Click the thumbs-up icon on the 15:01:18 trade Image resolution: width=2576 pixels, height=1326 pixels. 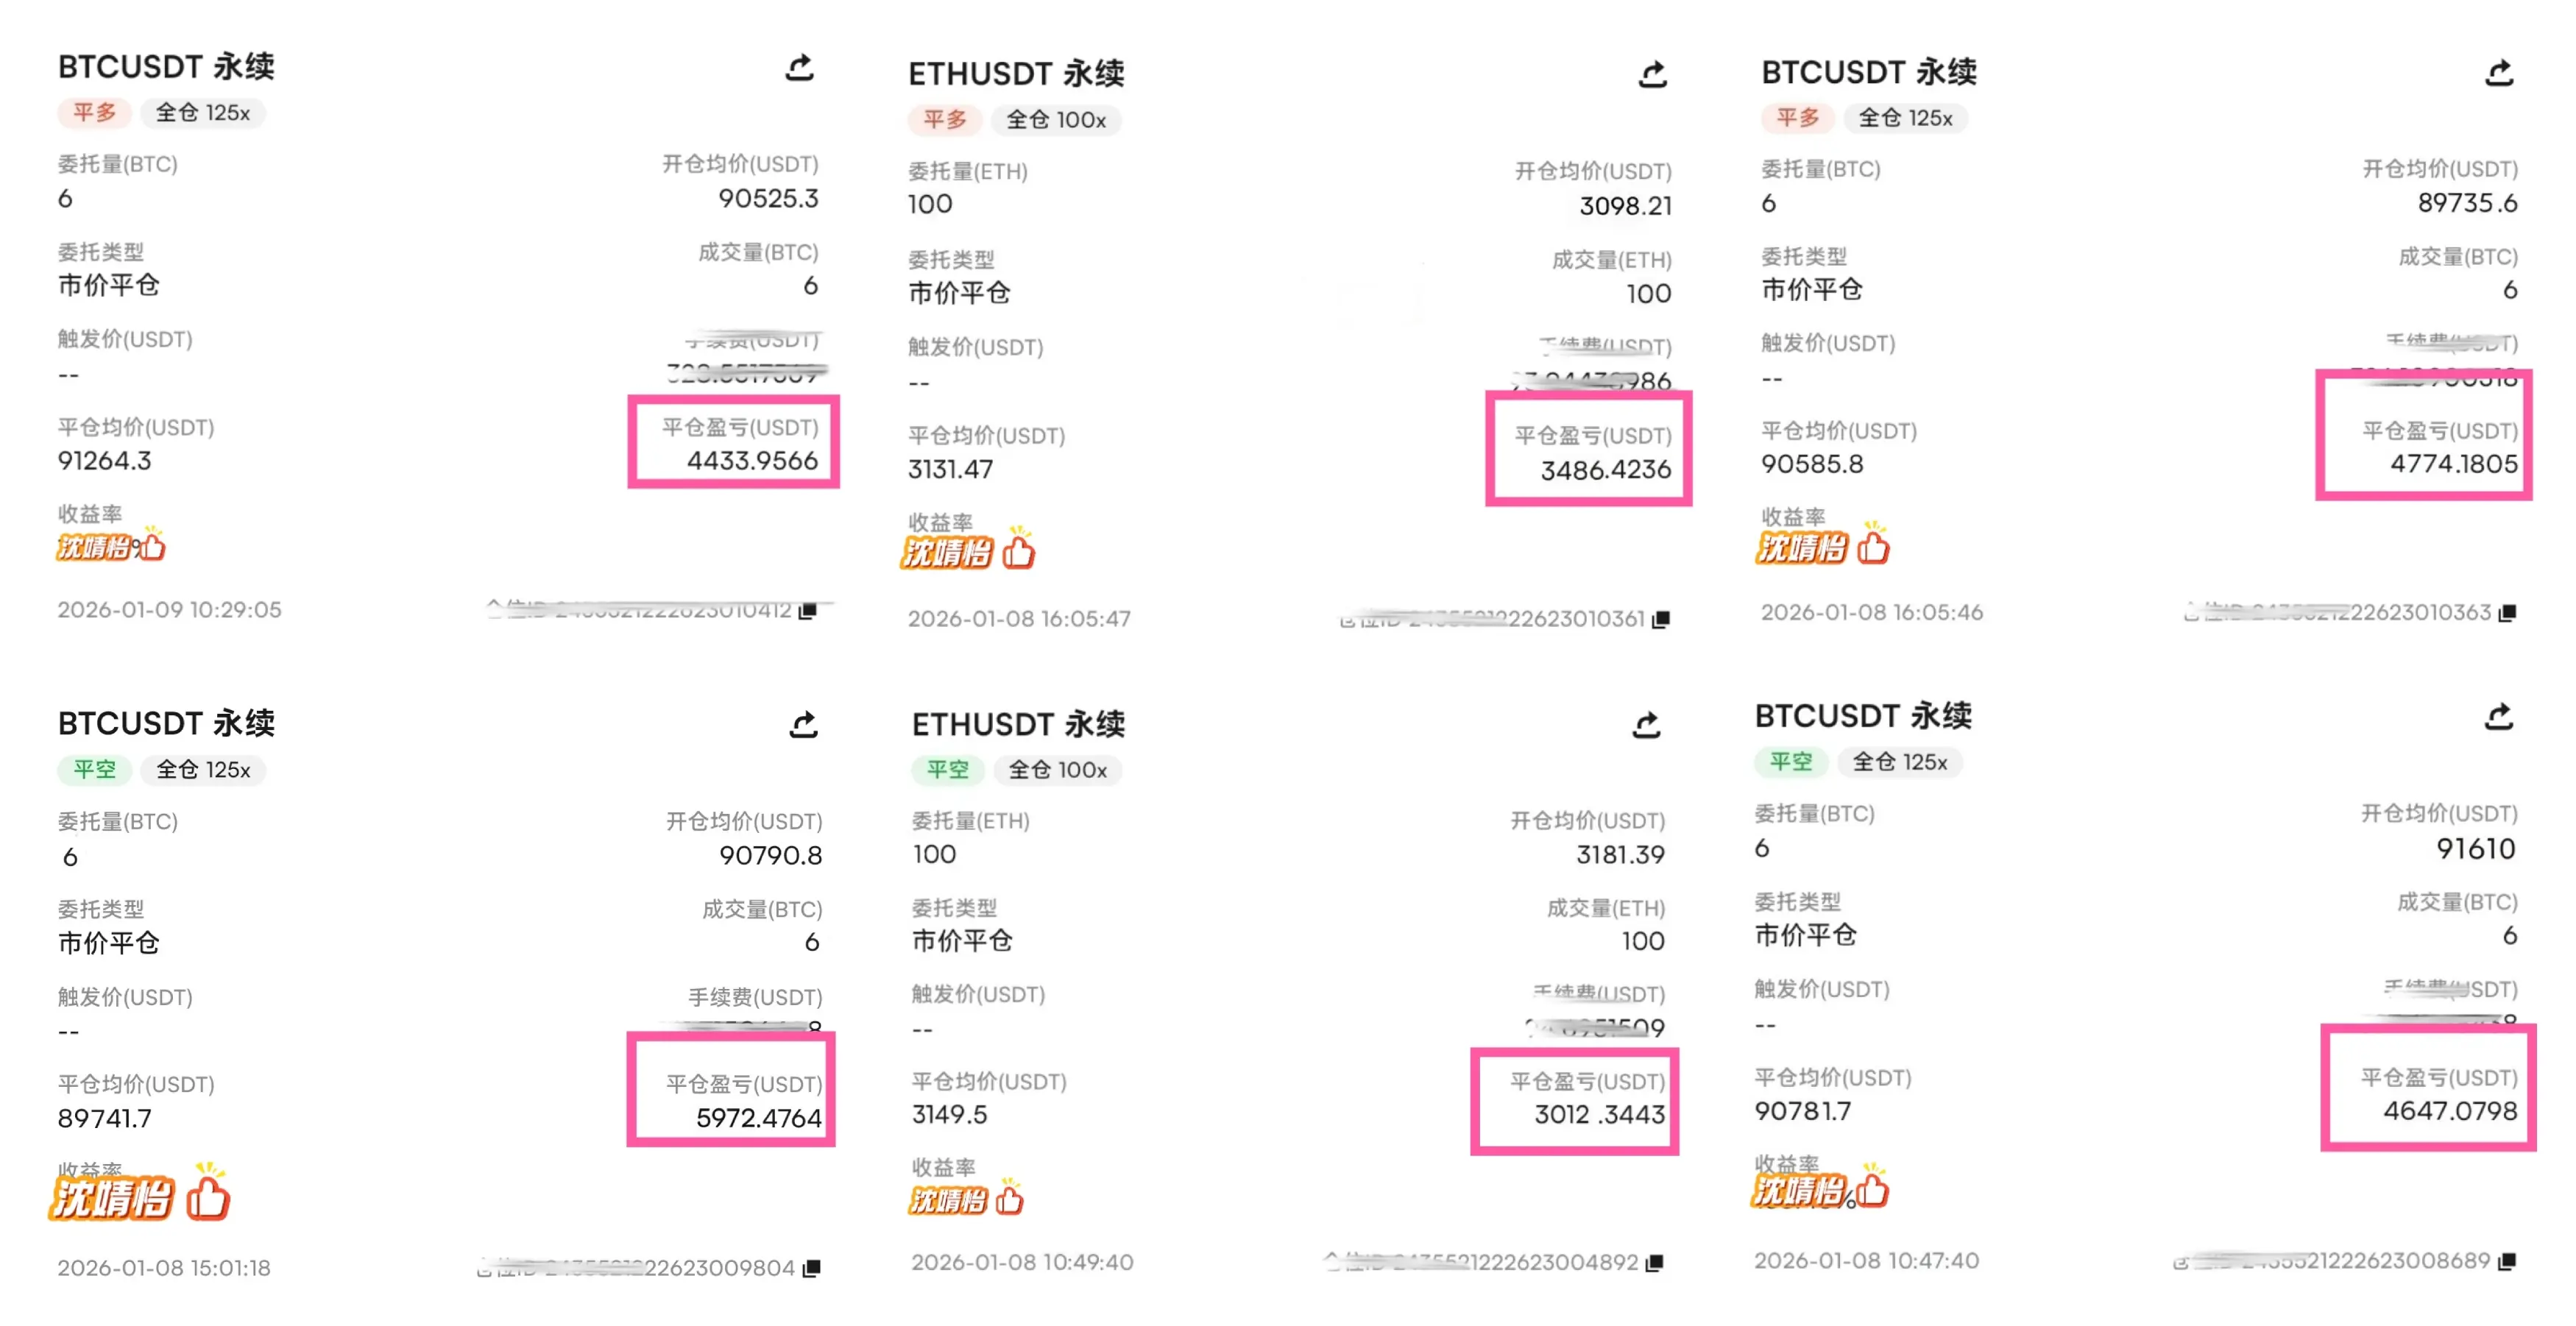point(208,1197)
